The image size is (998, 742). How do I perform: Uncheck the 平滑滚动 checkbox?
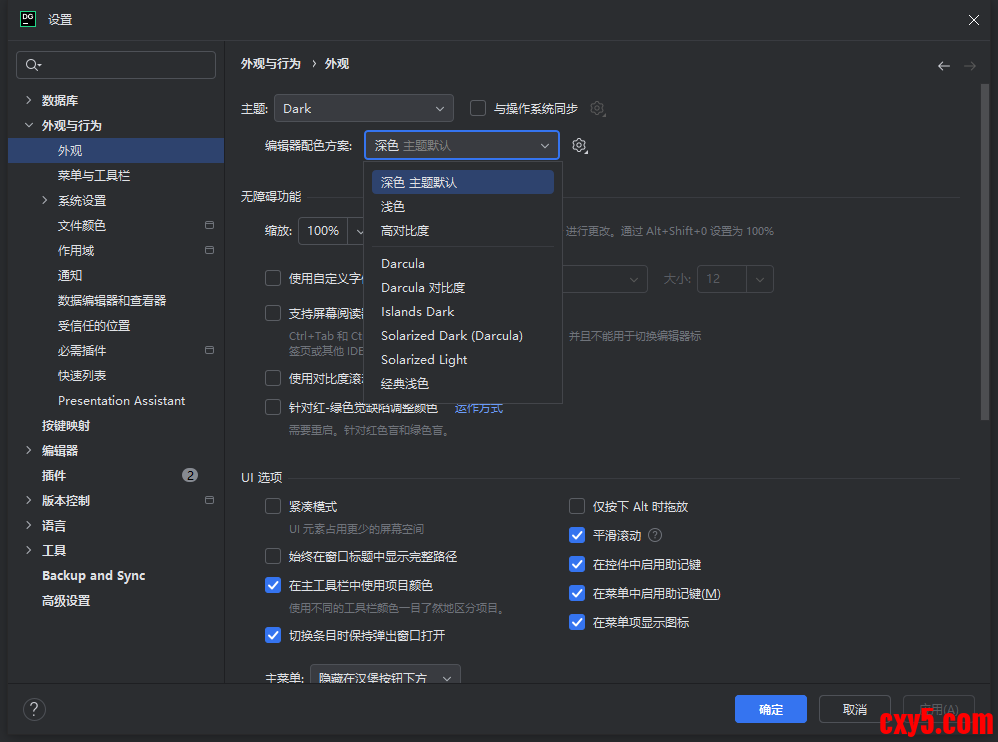coord(577,535)
